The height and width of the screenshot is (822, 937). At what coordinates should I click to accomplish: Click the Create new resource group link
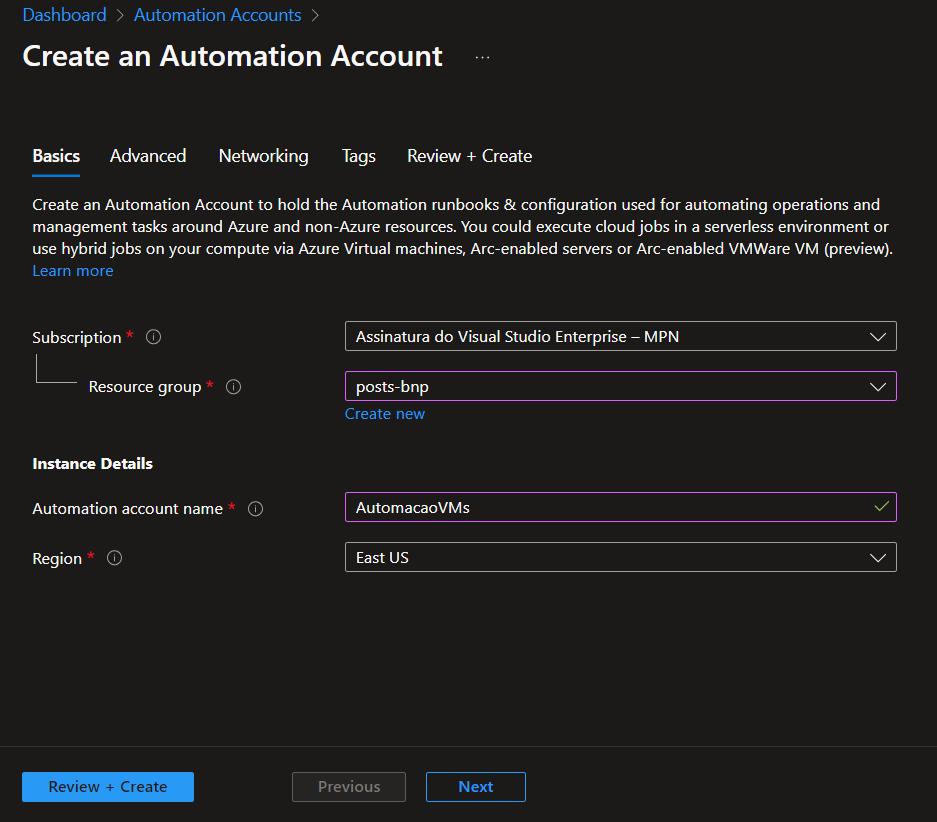[385, 414]
